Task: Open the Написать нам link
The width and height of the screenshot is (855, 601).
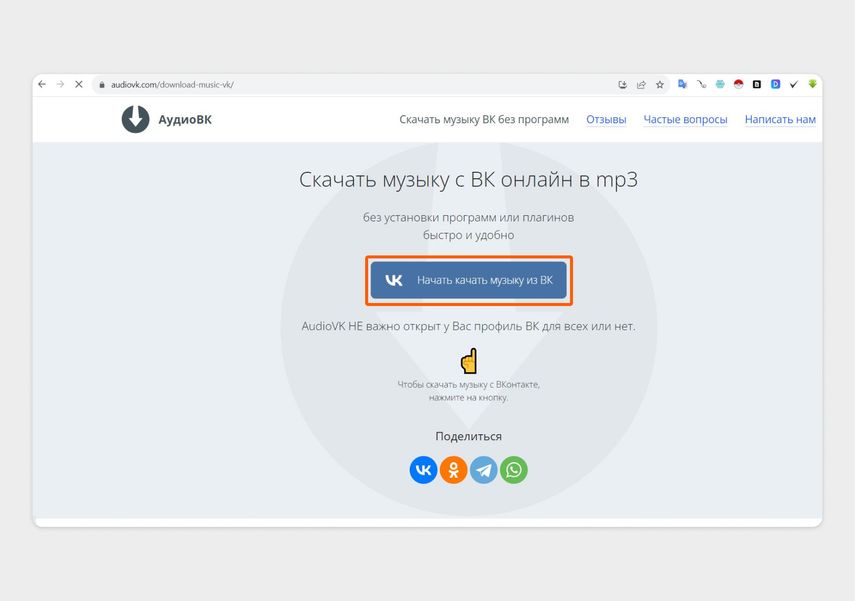Action: tap(780, 119)
